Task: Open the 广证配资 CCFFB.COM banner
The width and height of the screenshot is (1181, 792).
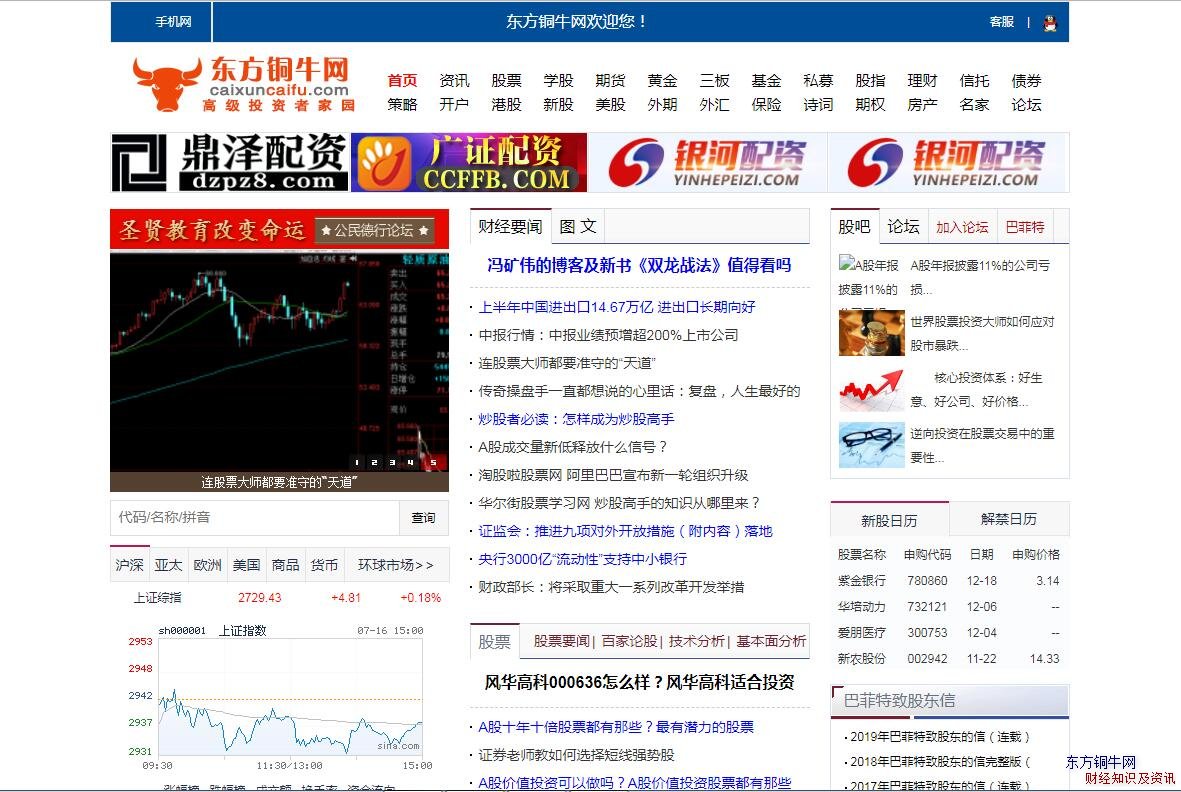Action: (x=468, y=163)
